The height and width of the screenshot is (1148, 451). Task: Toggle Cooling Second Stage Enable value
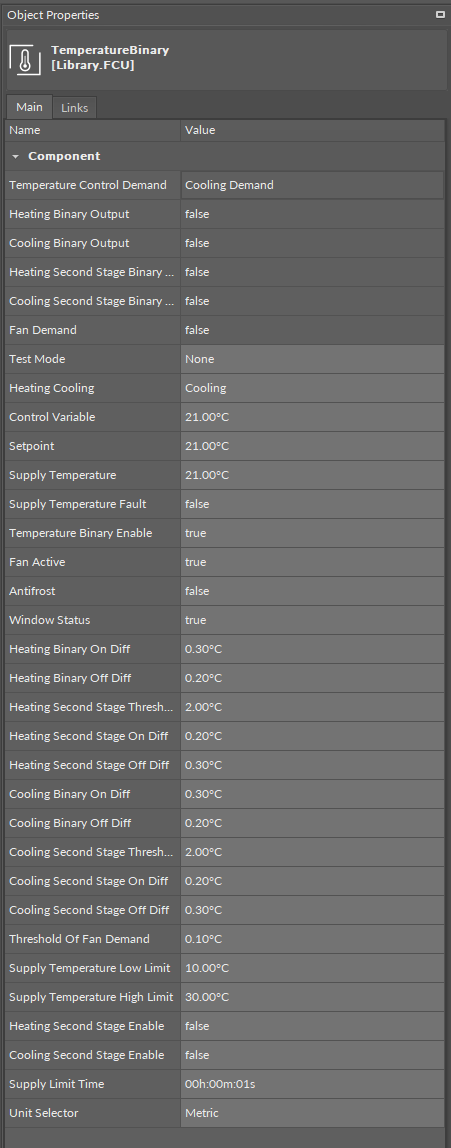pyautogui.click(x=312, y=1055)
